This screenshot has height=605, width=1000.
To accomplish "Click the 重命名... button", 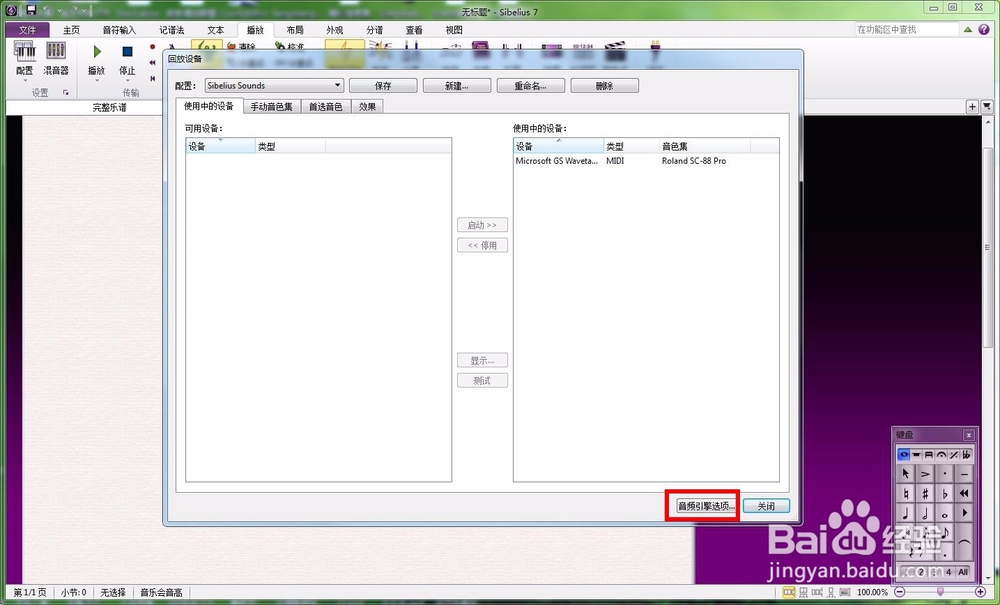I will 531,85.
